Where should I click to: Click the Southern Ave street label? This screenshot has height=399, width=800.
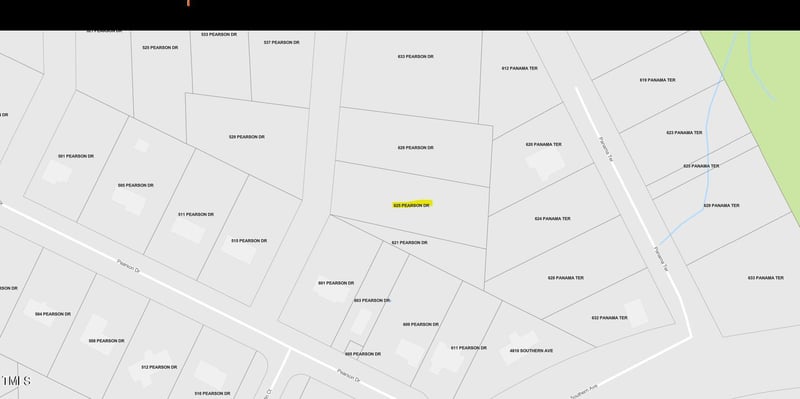pos(583,393)
